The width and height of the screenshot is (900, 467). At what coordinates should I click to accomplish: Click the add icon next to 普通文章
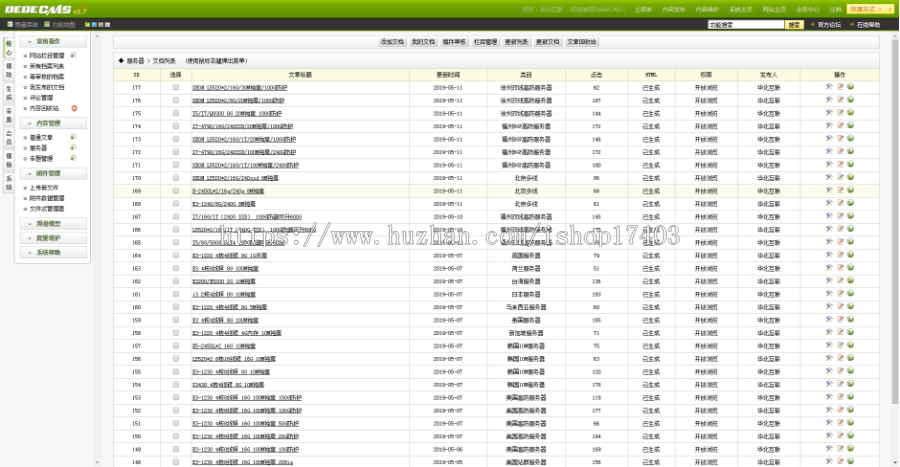74,137
